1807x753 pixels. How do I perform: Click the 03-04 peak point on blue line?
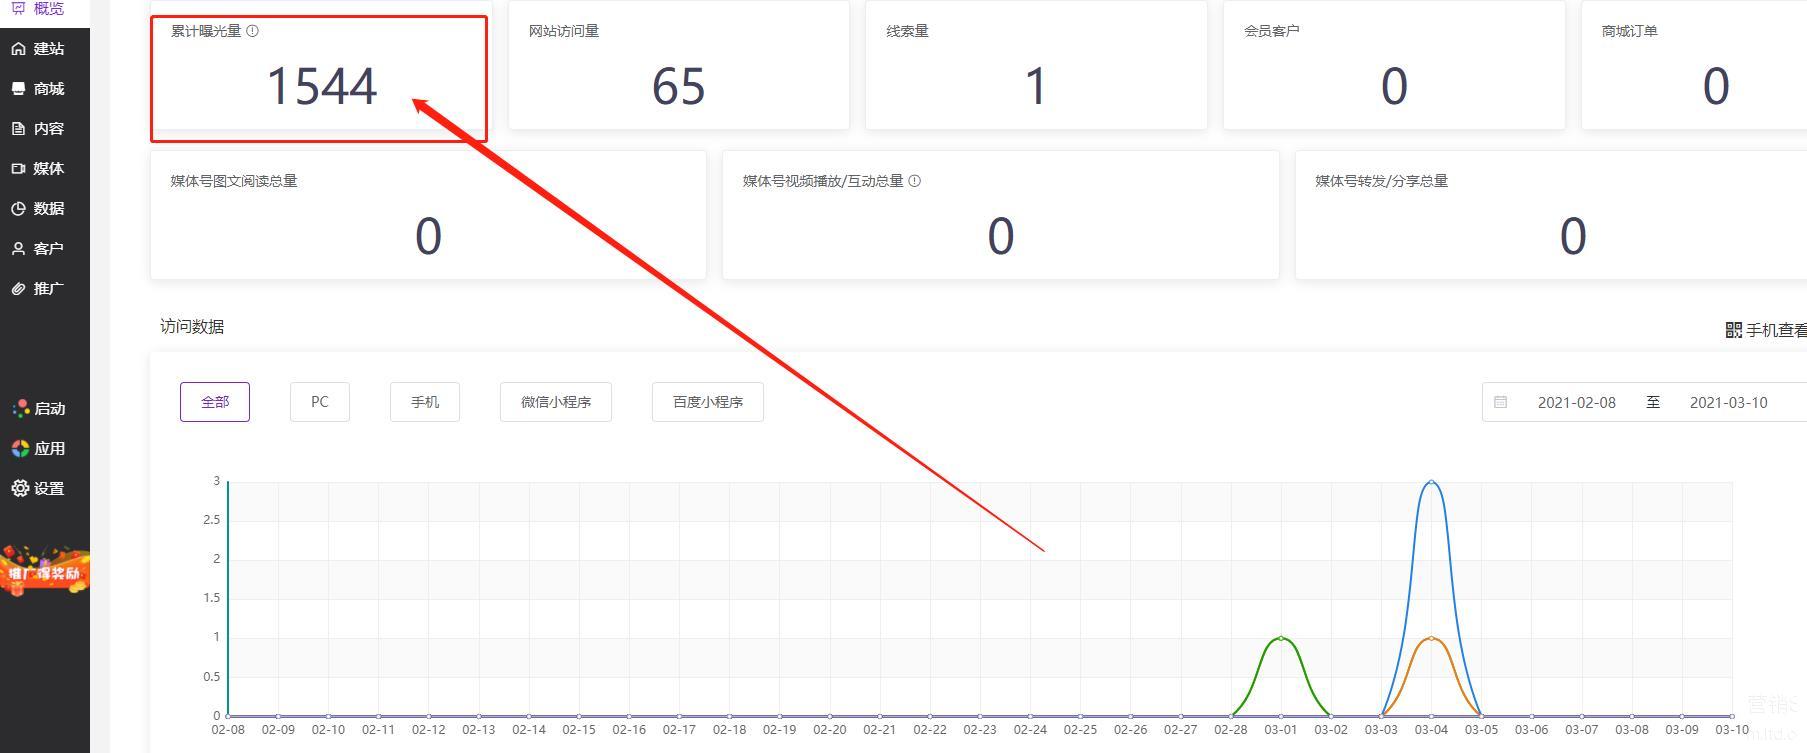pos(1431,482)
